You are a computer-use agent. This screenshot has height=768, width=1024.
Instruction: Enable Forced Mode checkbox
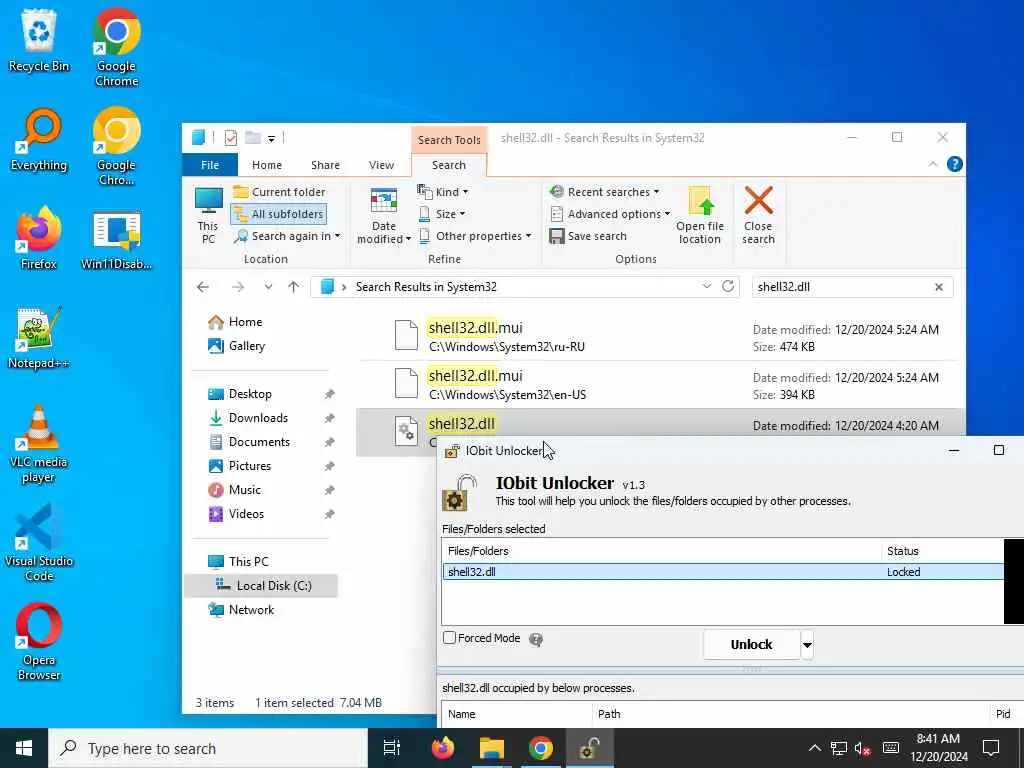click(x=449, y=638)
